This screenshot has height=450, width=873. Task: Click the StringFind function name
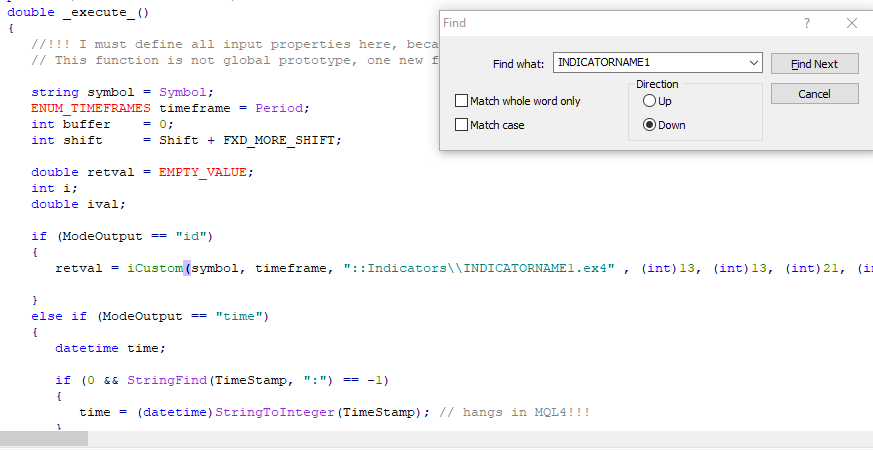167,380
